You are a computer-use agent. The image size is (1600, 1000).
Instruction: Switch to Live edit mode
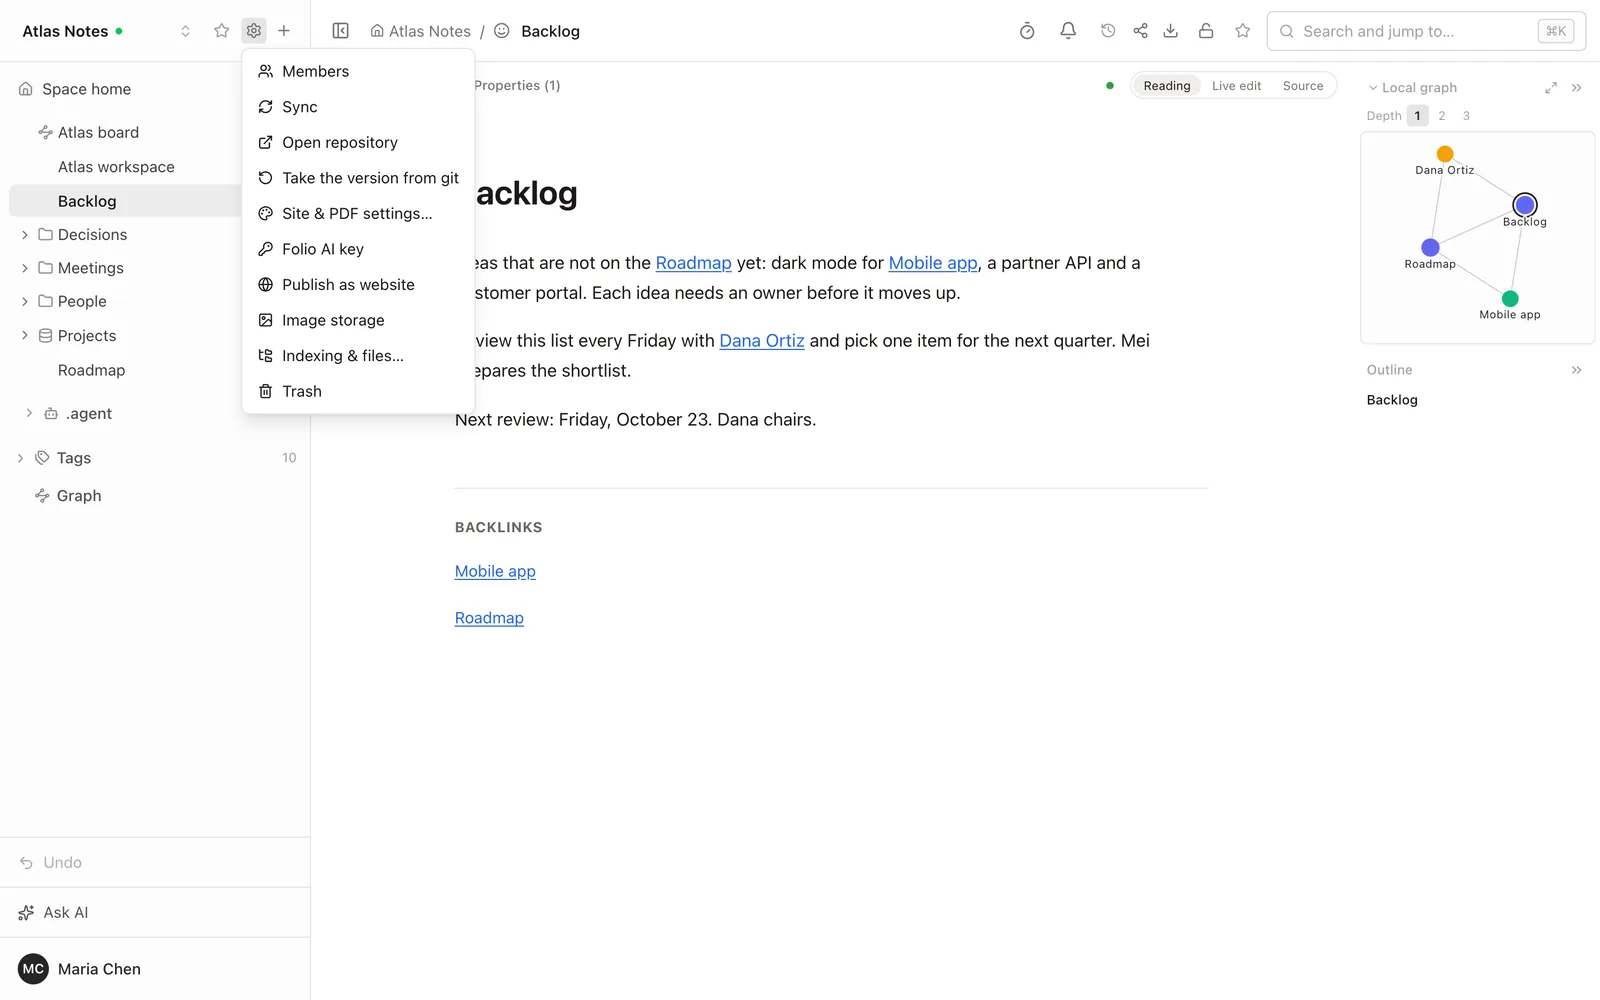point(1237,86)
